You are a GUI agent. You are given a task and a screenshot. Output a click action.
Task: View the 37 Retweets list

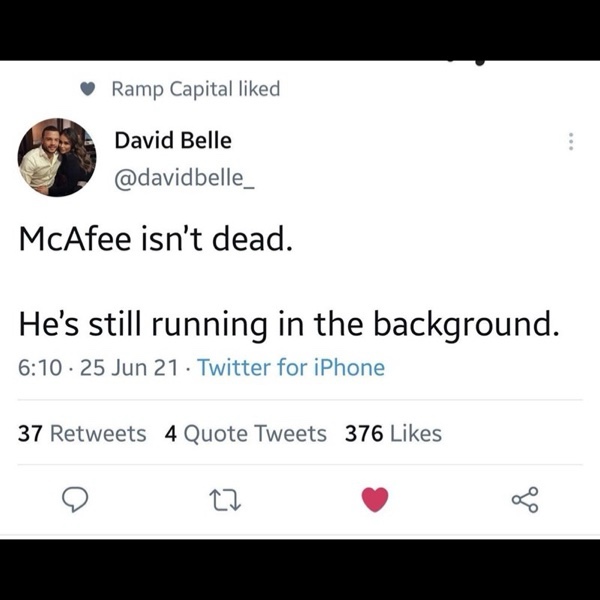pyautogui.click(x=82, y=433)
